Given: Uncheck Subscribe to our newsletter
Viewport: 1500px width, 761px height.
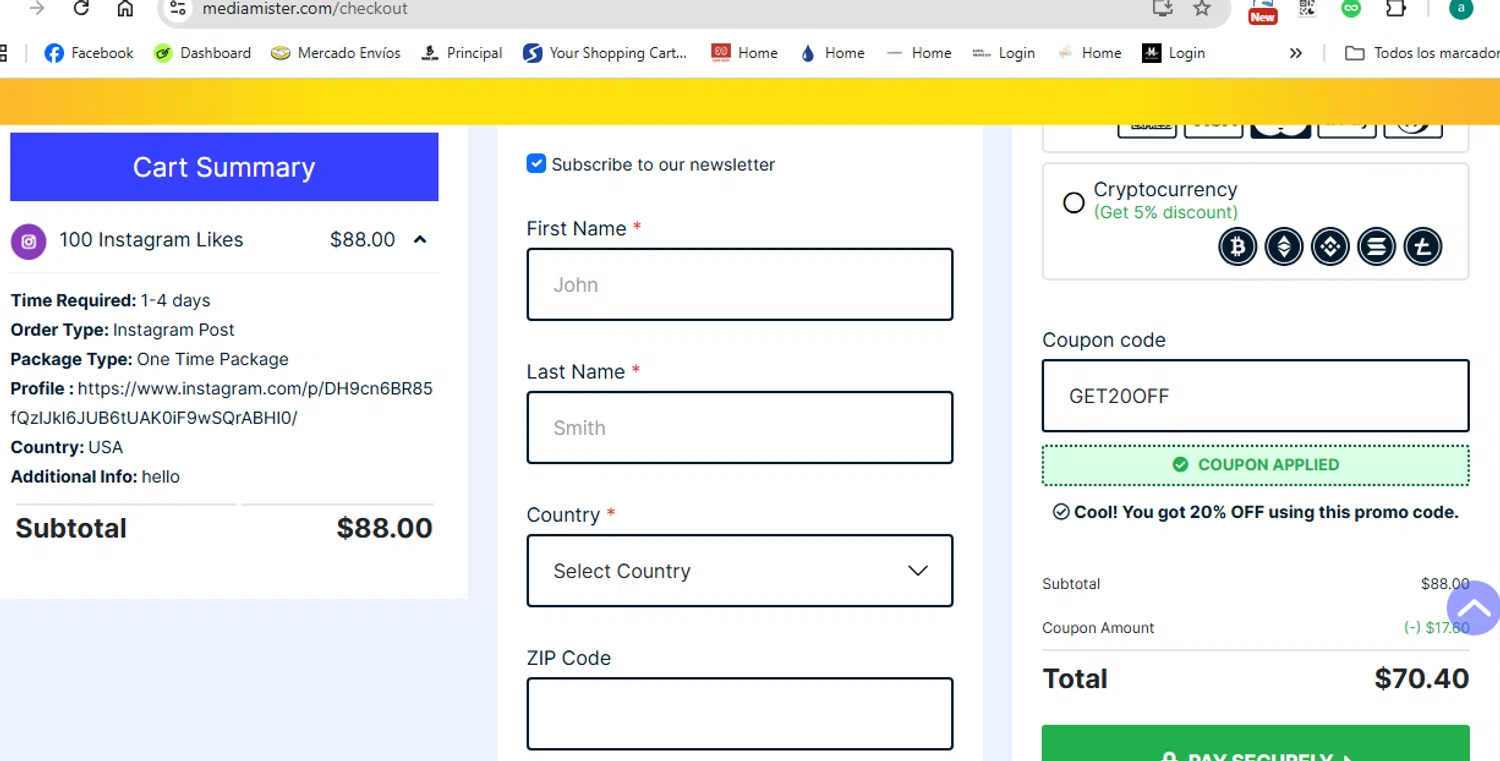Looking at the screenshot, I should click(x=536, y=163).
